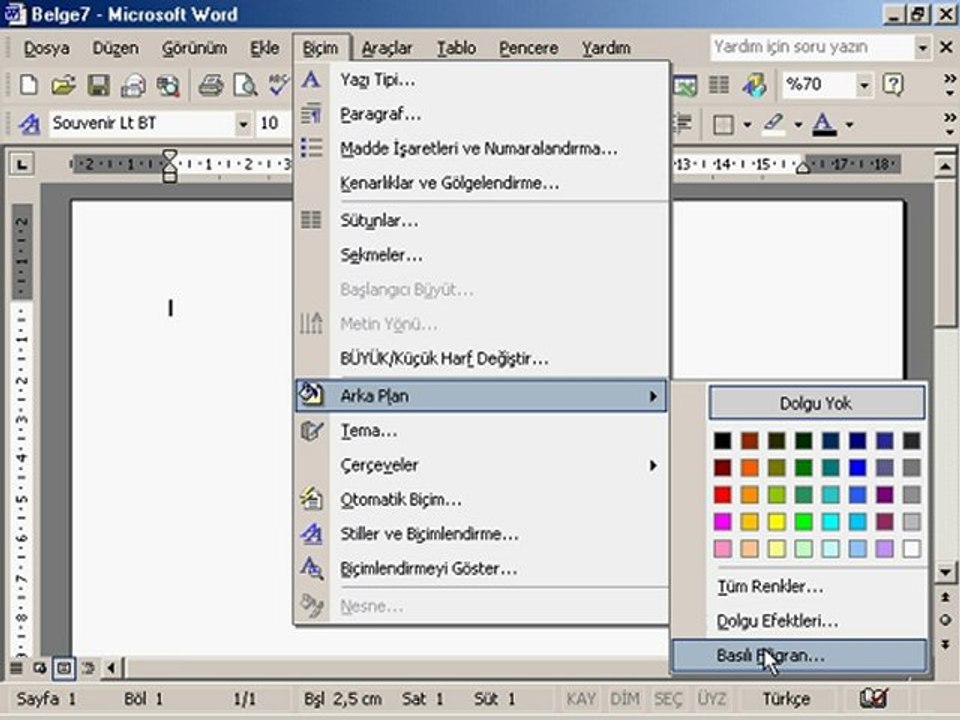Open the Ekle menu
The width and height of the screenshot is (960, 720).
[x=264, y=48]
